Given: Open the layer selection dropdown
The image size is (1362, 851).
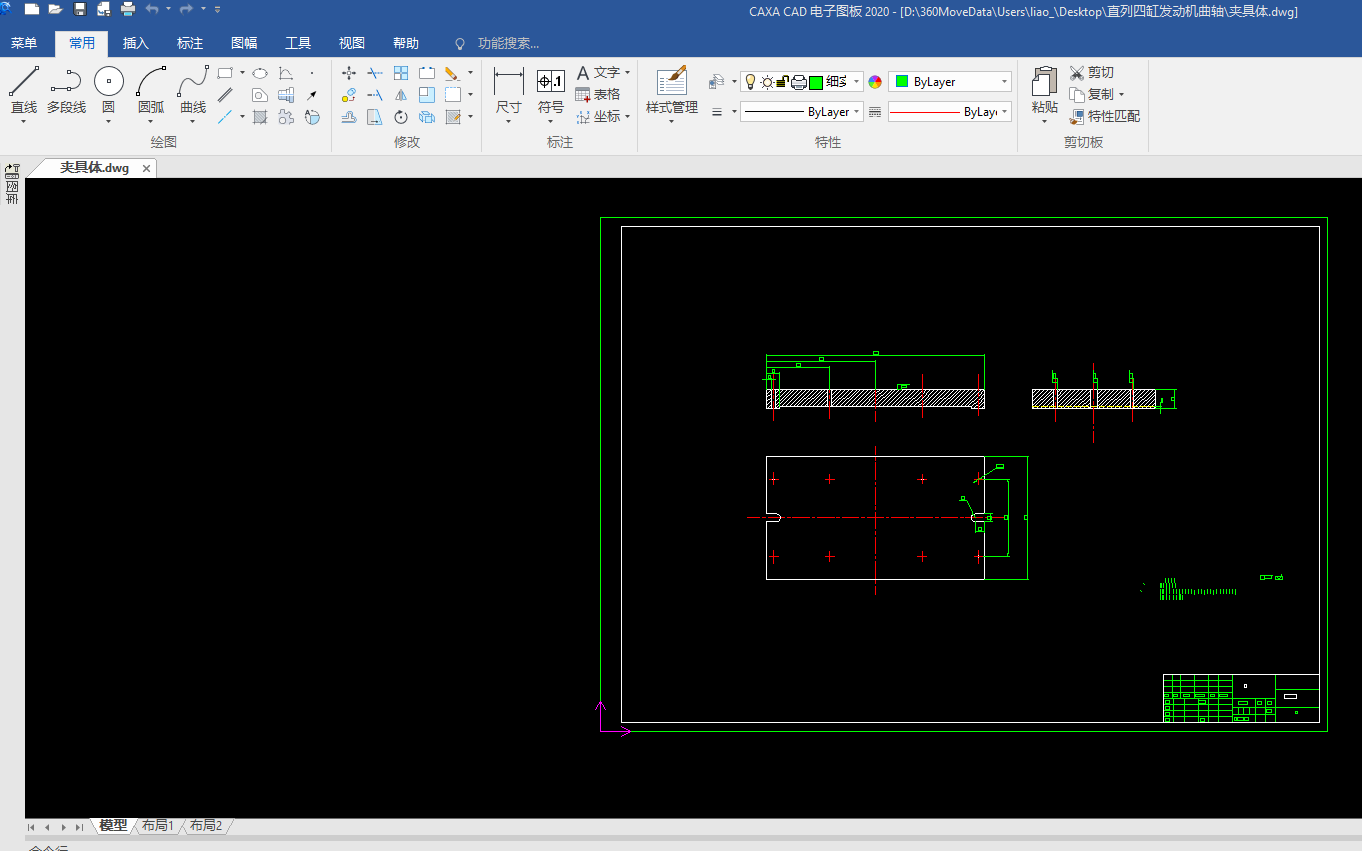Looking at the screenshot, I should click(x=858, y=82).
